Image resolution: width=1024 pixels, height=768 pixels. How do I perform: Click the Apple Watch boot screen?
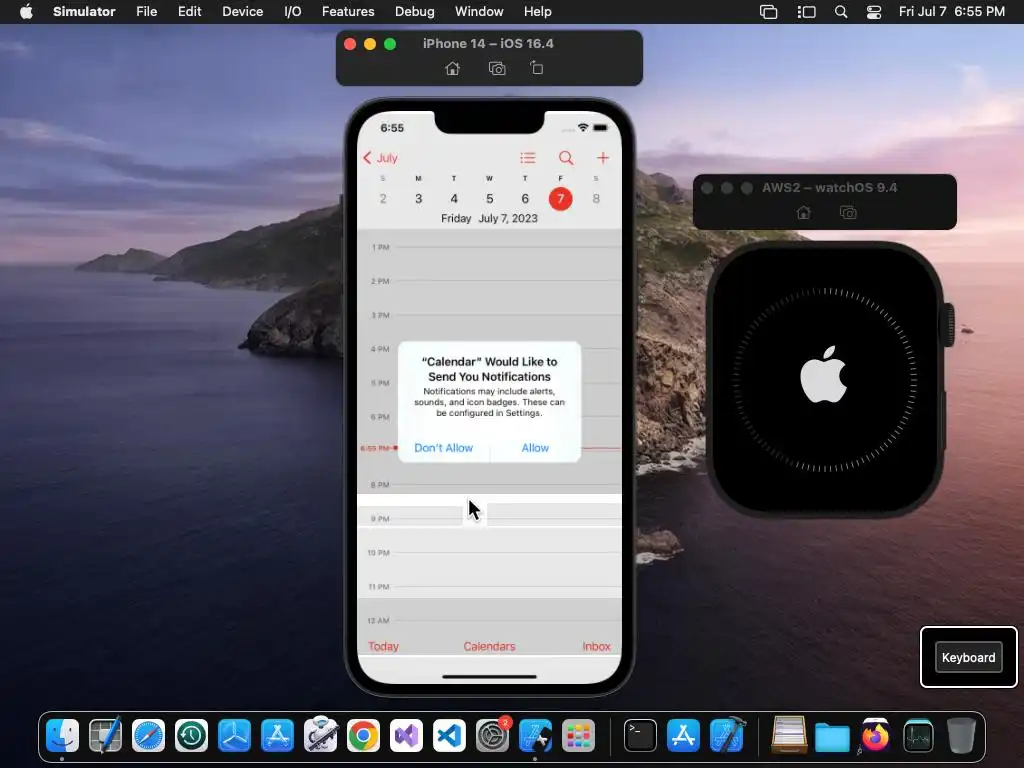click(x=824, y=379)
